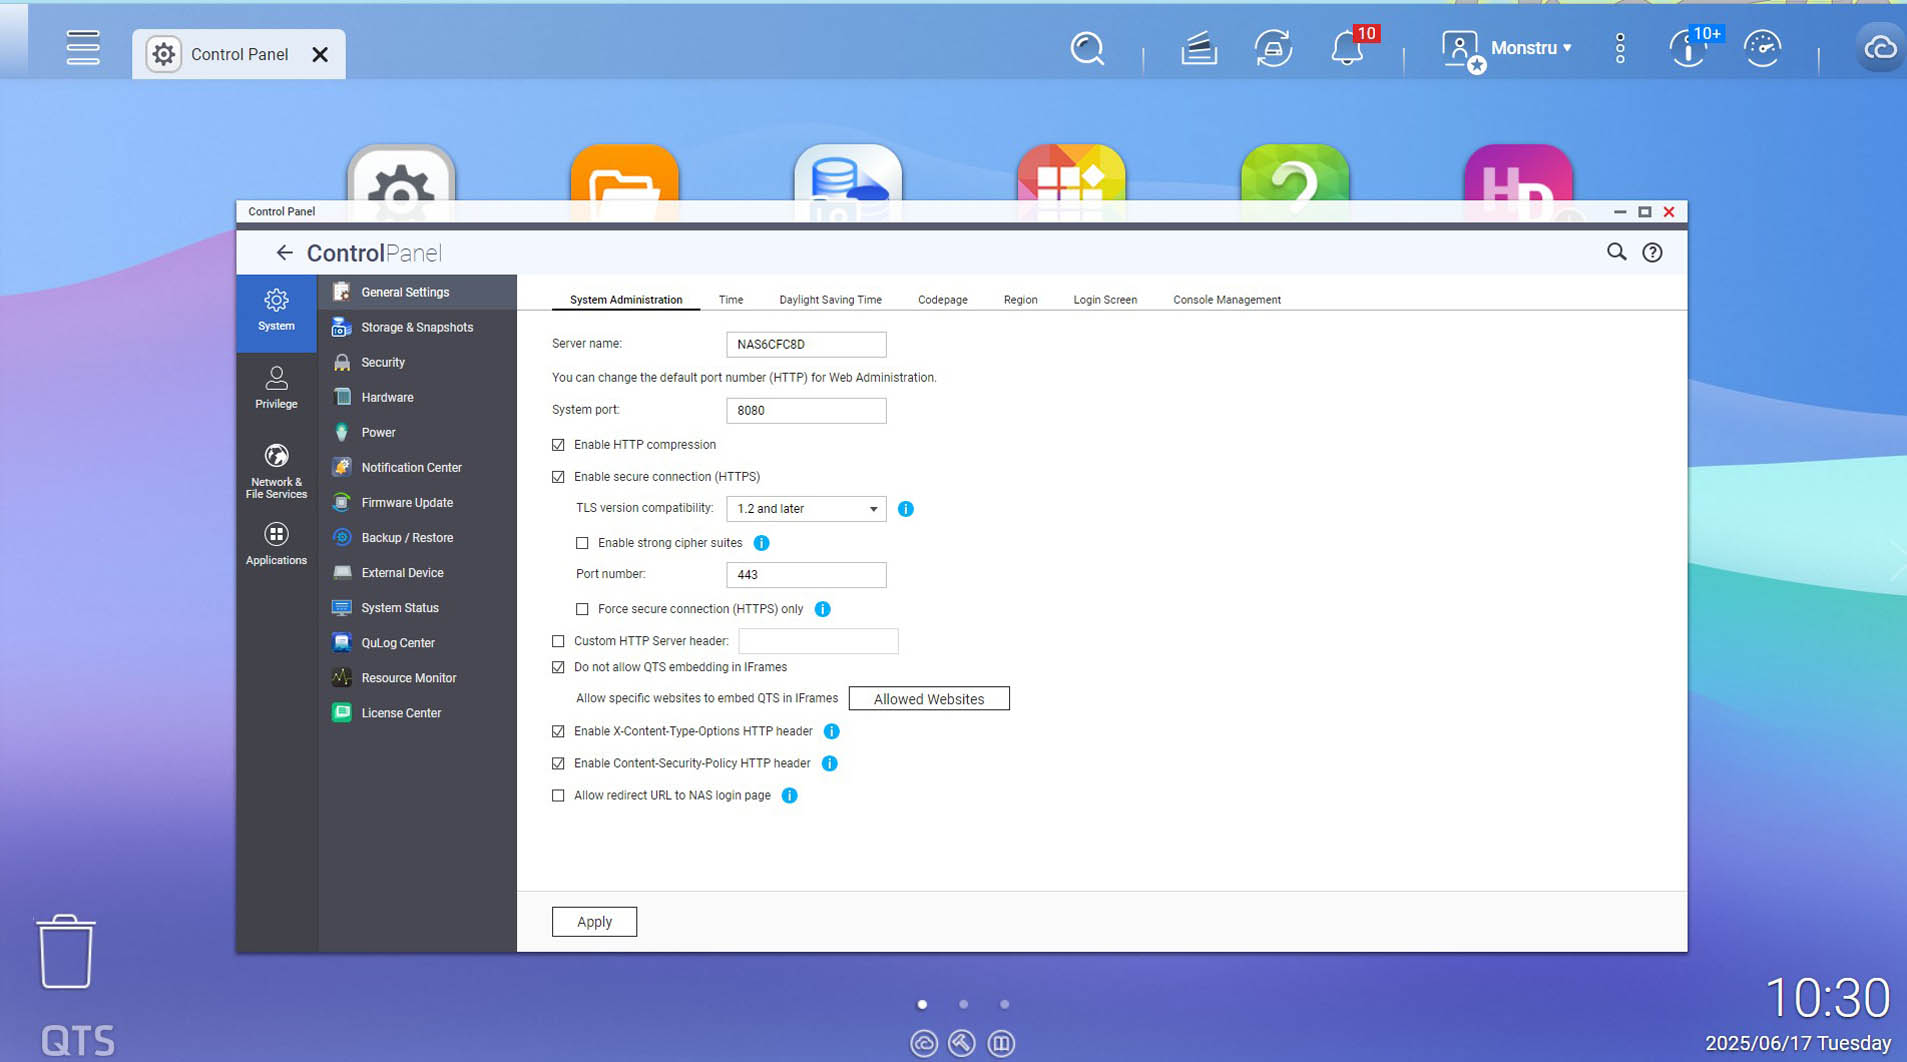Viewport: 1907px width, 1062px height.
Task: Click the HTTPS Port number field
Action: (806, 574)
